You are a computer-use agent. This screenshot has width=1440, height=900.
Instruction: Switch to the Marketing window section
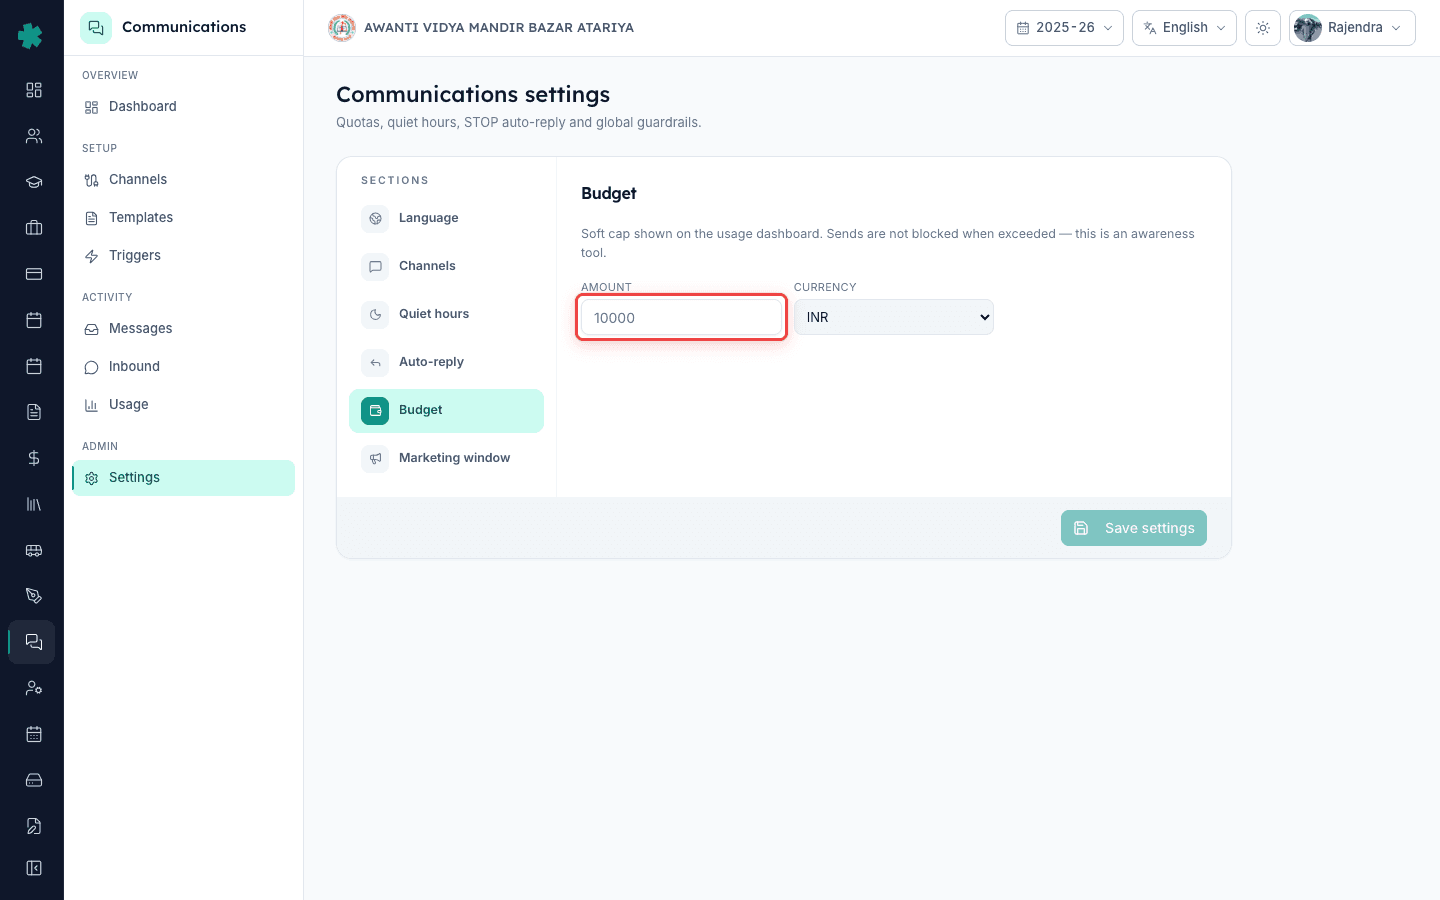446,458
